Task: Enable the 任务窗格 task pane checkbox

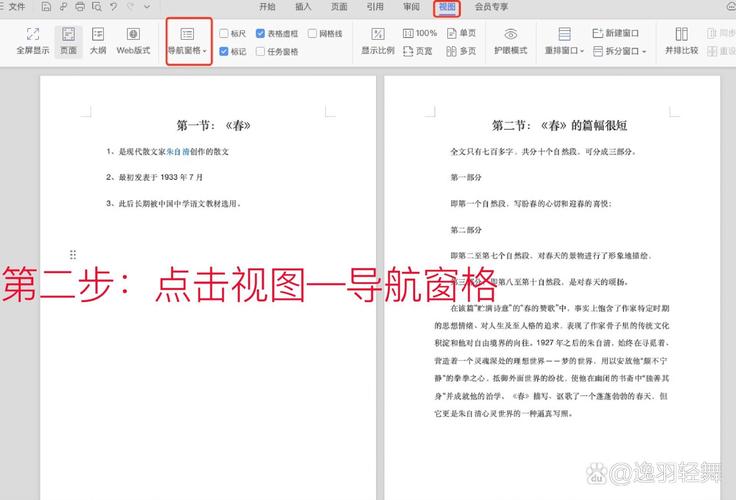Action: click(x=261, y=51)
